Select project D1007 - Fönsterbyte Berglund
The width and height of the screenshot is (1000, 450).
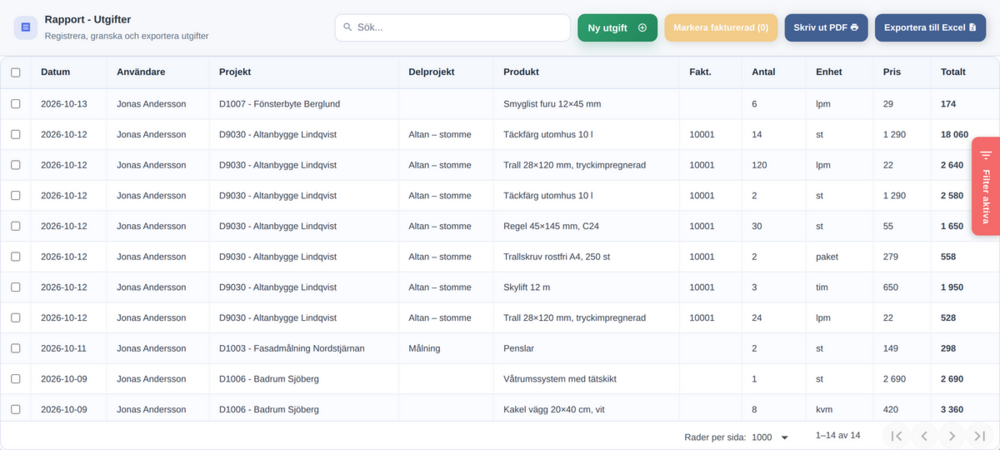point(279,104)
